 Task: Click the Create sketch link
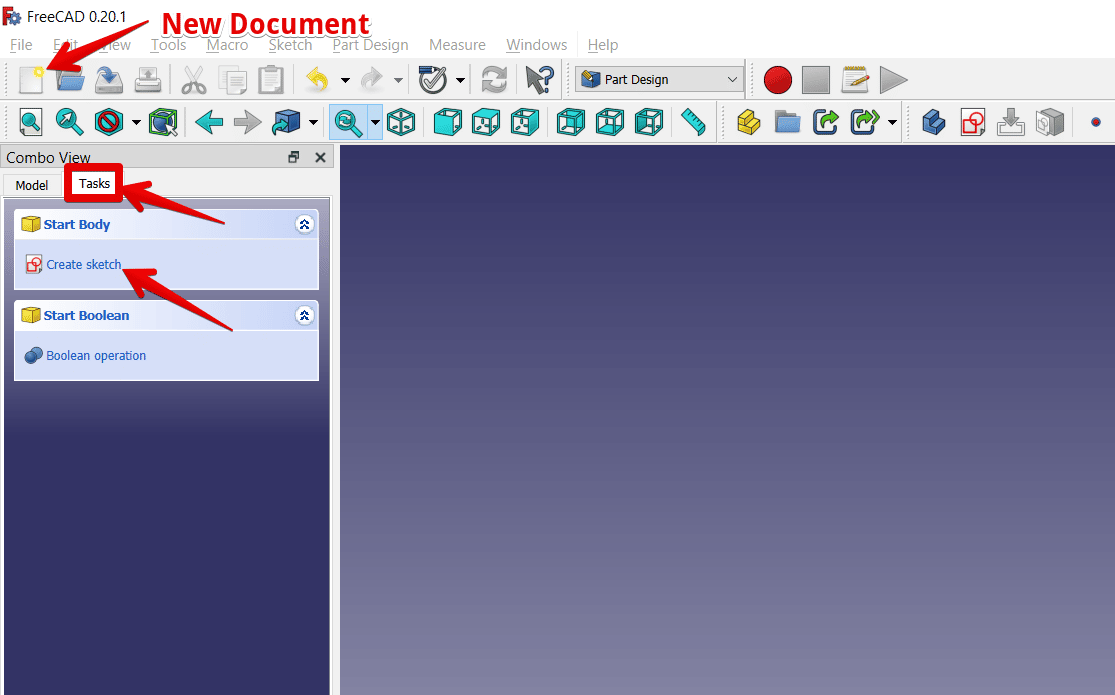click(84, 264)
